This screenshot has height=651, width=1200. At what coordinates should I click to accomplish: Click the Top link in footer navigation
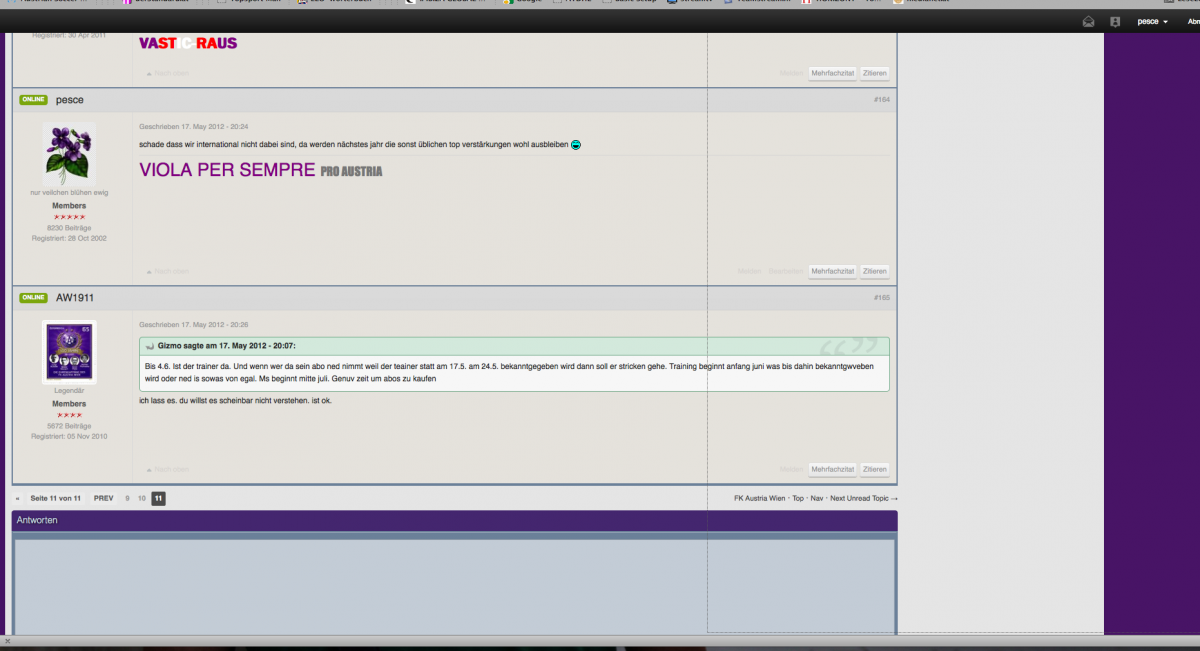tap(798, 498)
